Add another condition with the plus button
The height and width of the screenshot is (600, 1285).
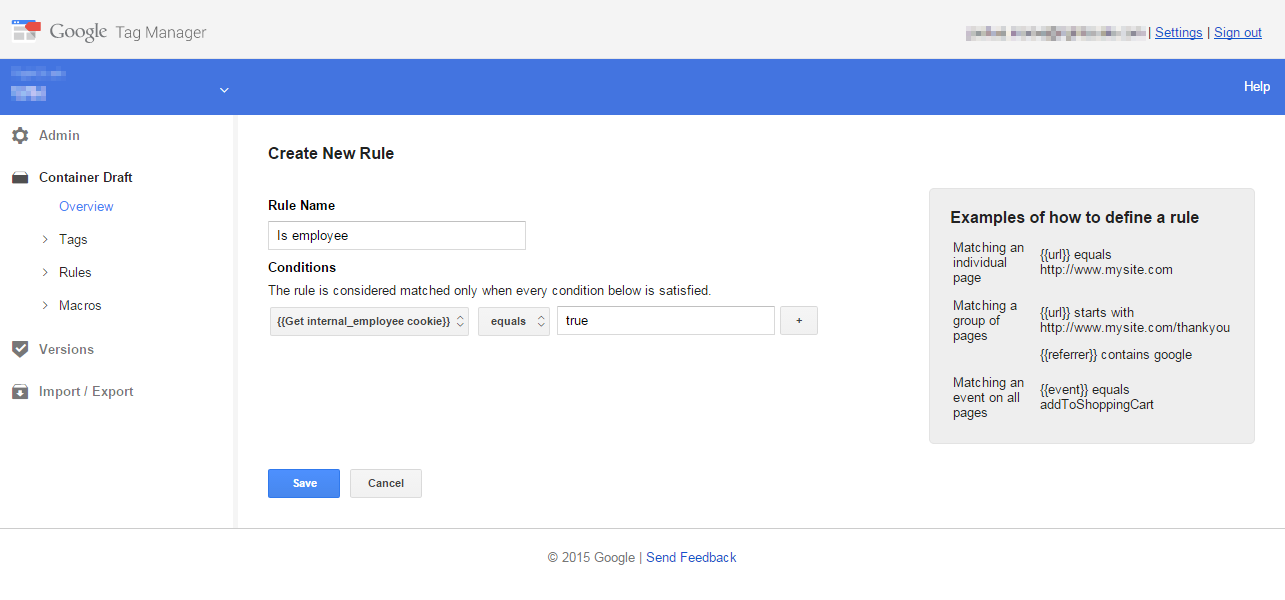[798, 320]
